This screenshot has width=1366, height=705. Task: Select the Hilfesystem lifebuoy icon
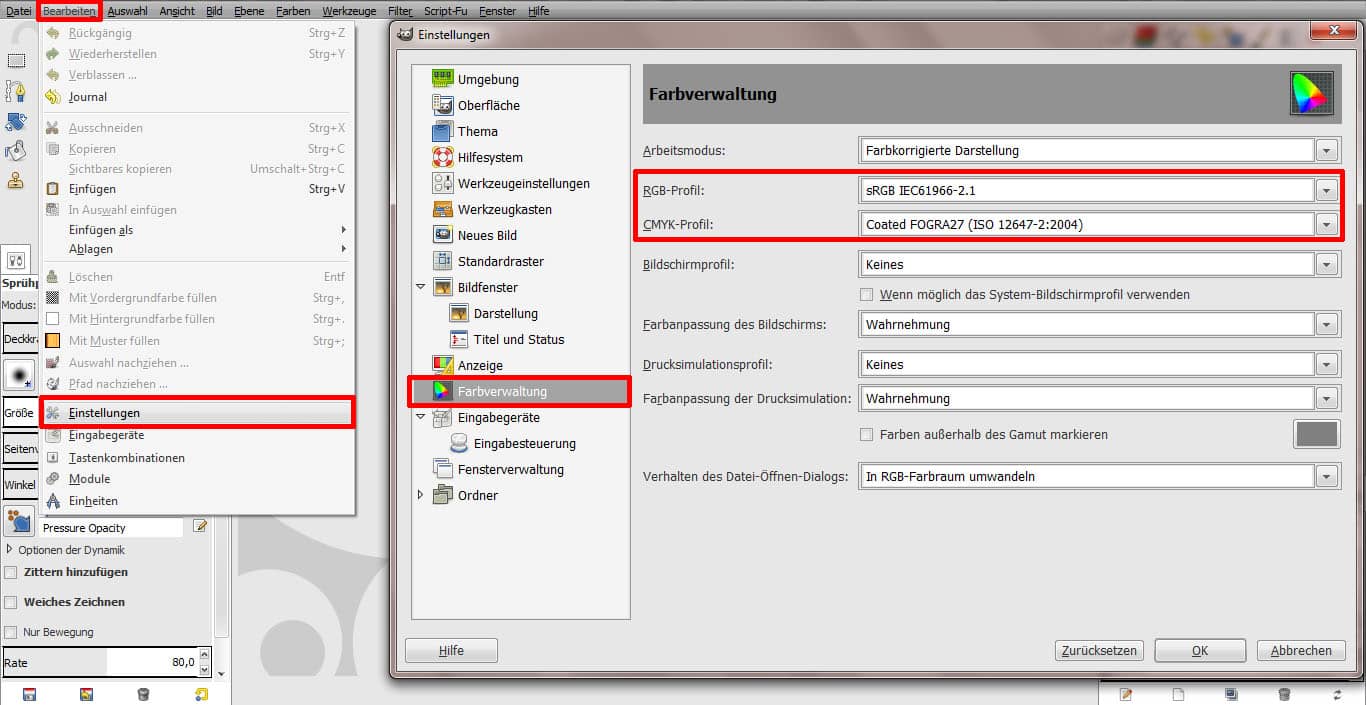442,157
